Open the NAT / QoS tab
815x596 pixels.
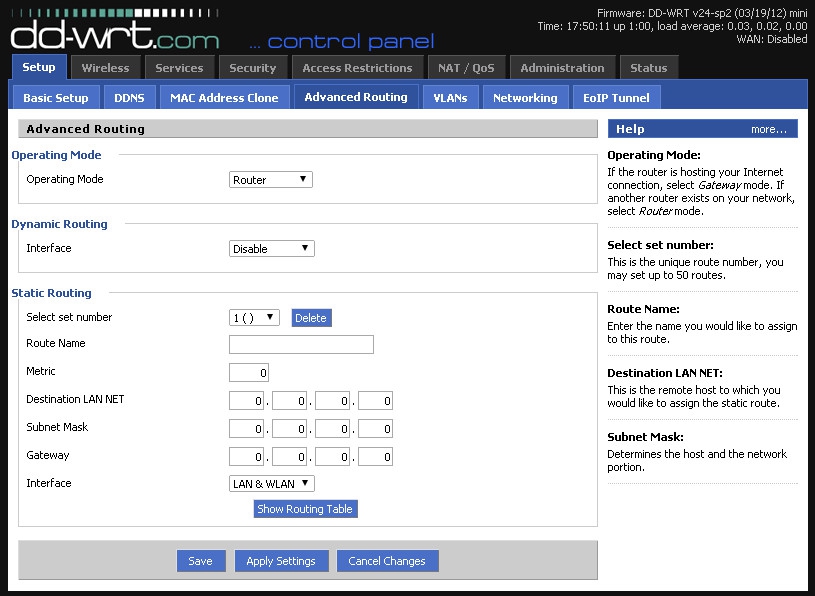click(x=466, y=68)
